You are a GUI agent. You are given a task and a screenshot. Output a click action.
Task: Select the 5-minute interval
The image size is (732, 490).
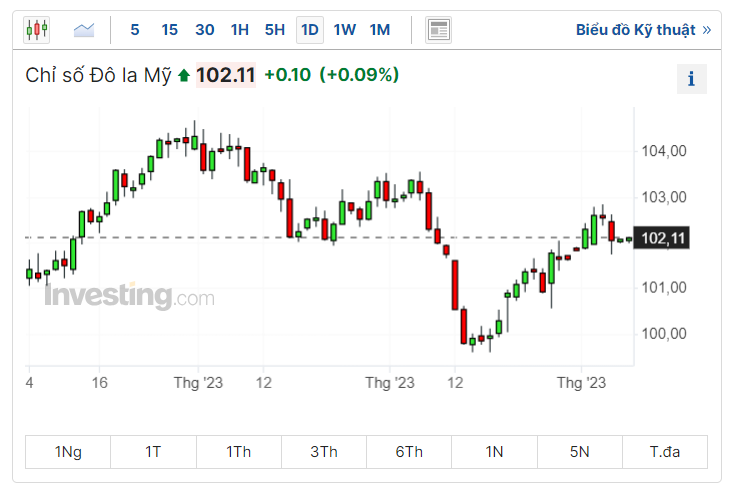point(135,29)
